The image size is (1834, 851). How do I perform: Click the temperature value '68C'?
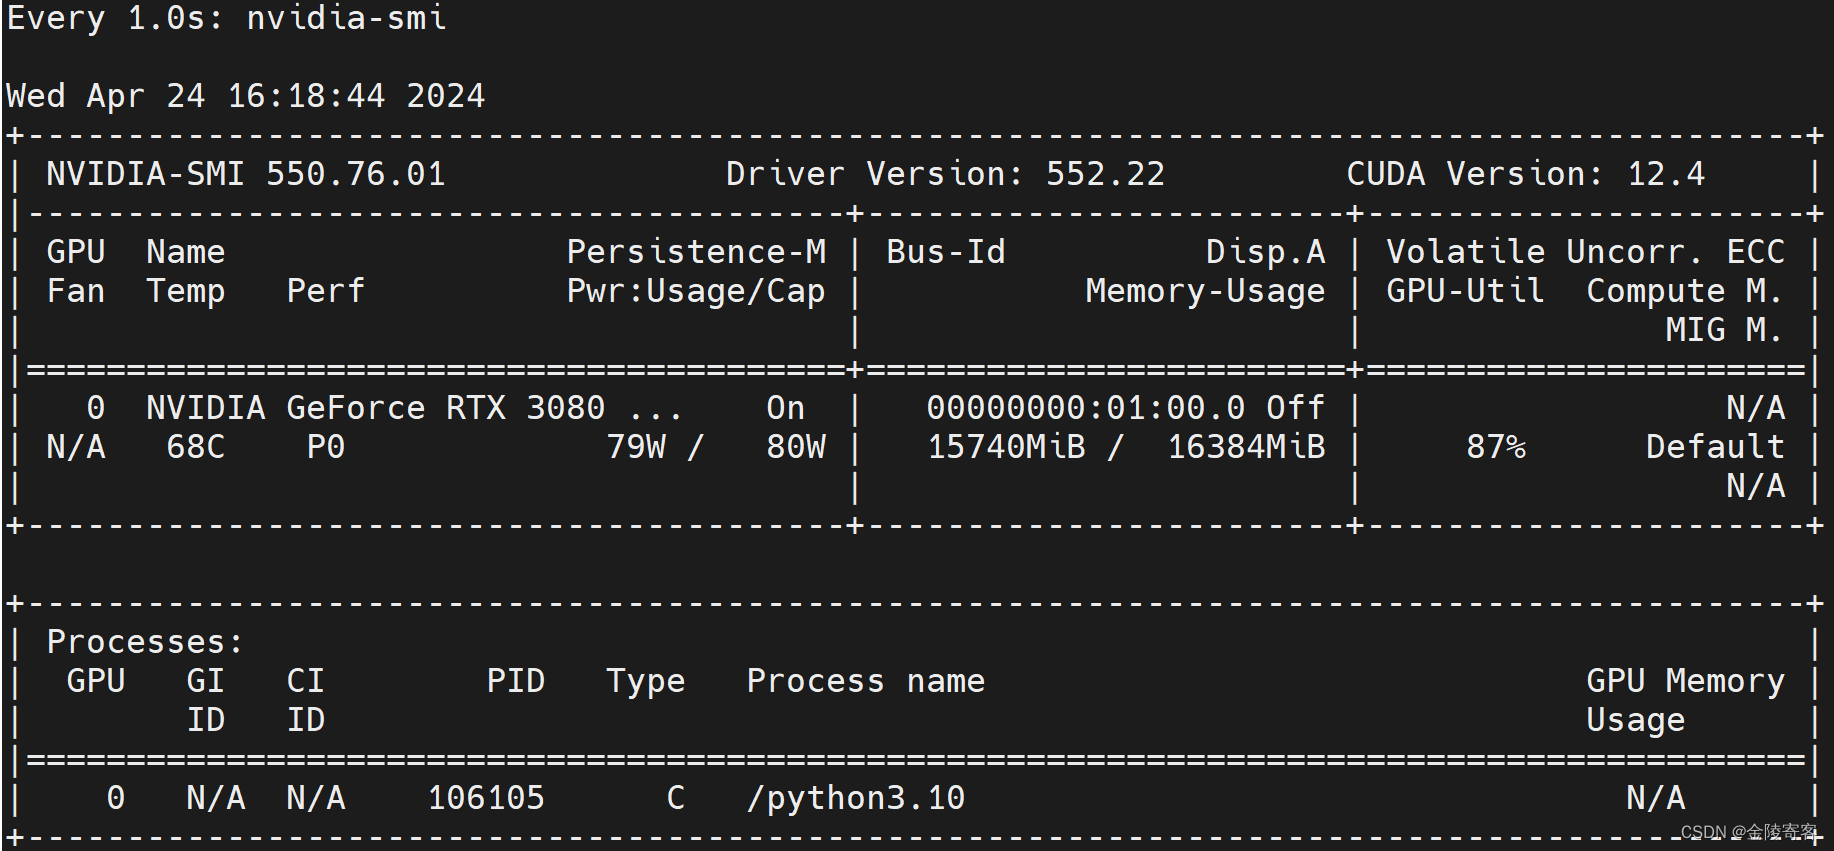click(x=196, y=447)
